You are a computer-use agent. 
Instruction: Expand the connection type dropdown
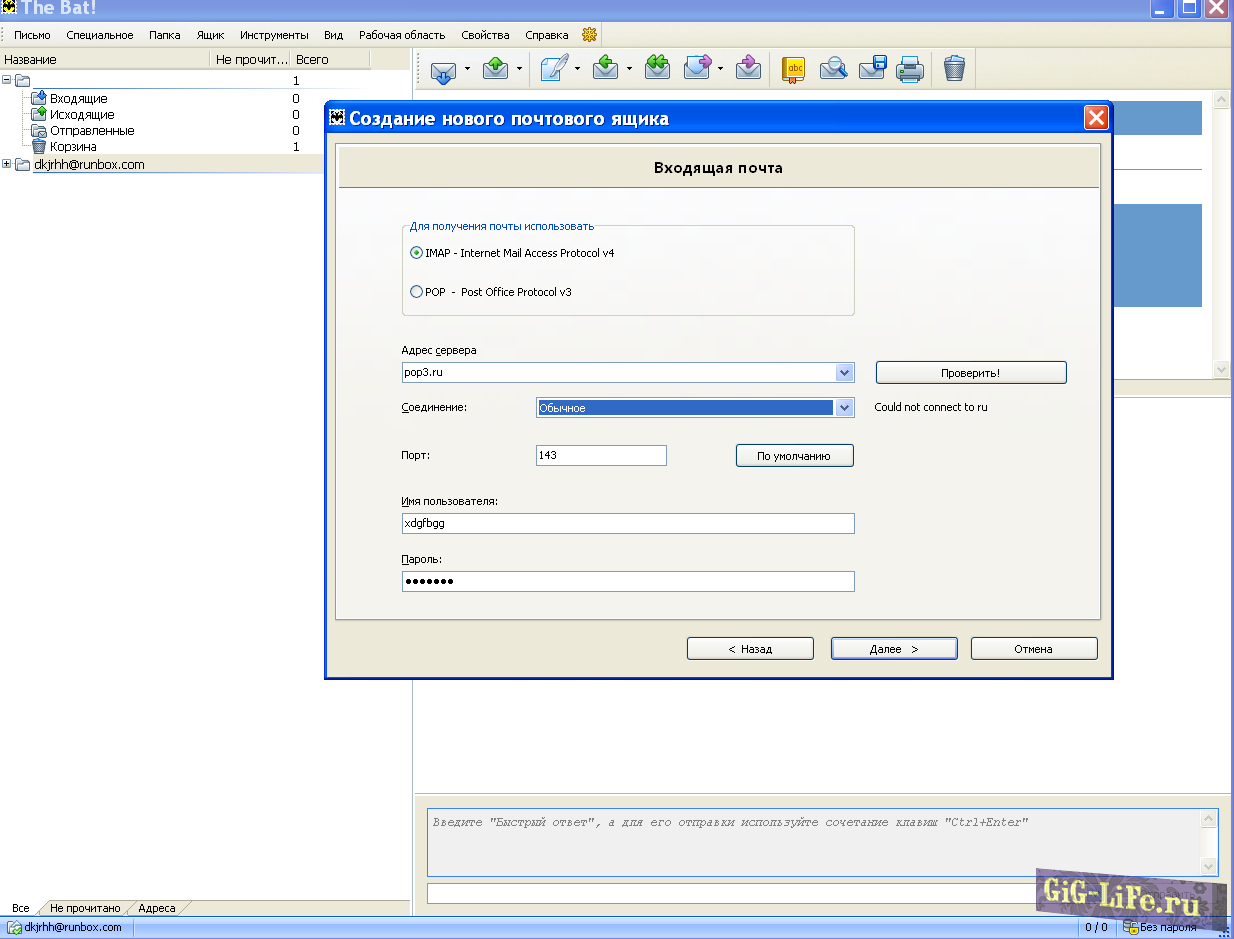click(845, 408)
